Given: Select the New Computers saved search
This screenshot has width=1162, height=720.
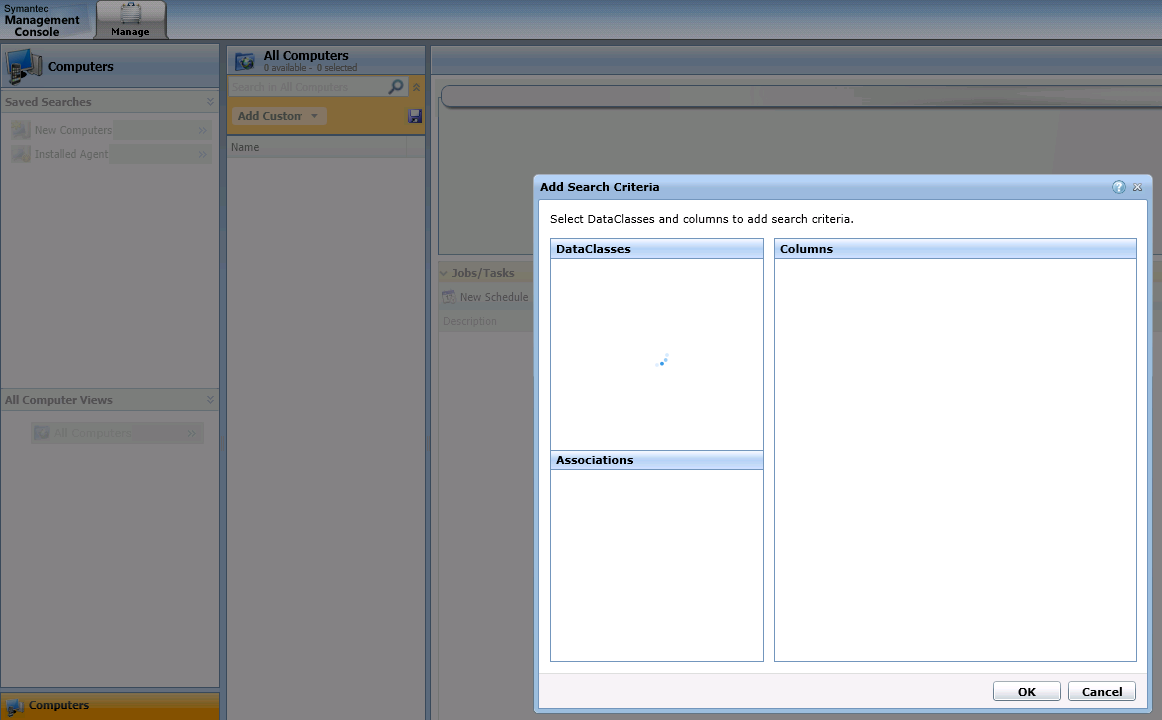Looking at the screenshot, I should [x=73, y=130].
